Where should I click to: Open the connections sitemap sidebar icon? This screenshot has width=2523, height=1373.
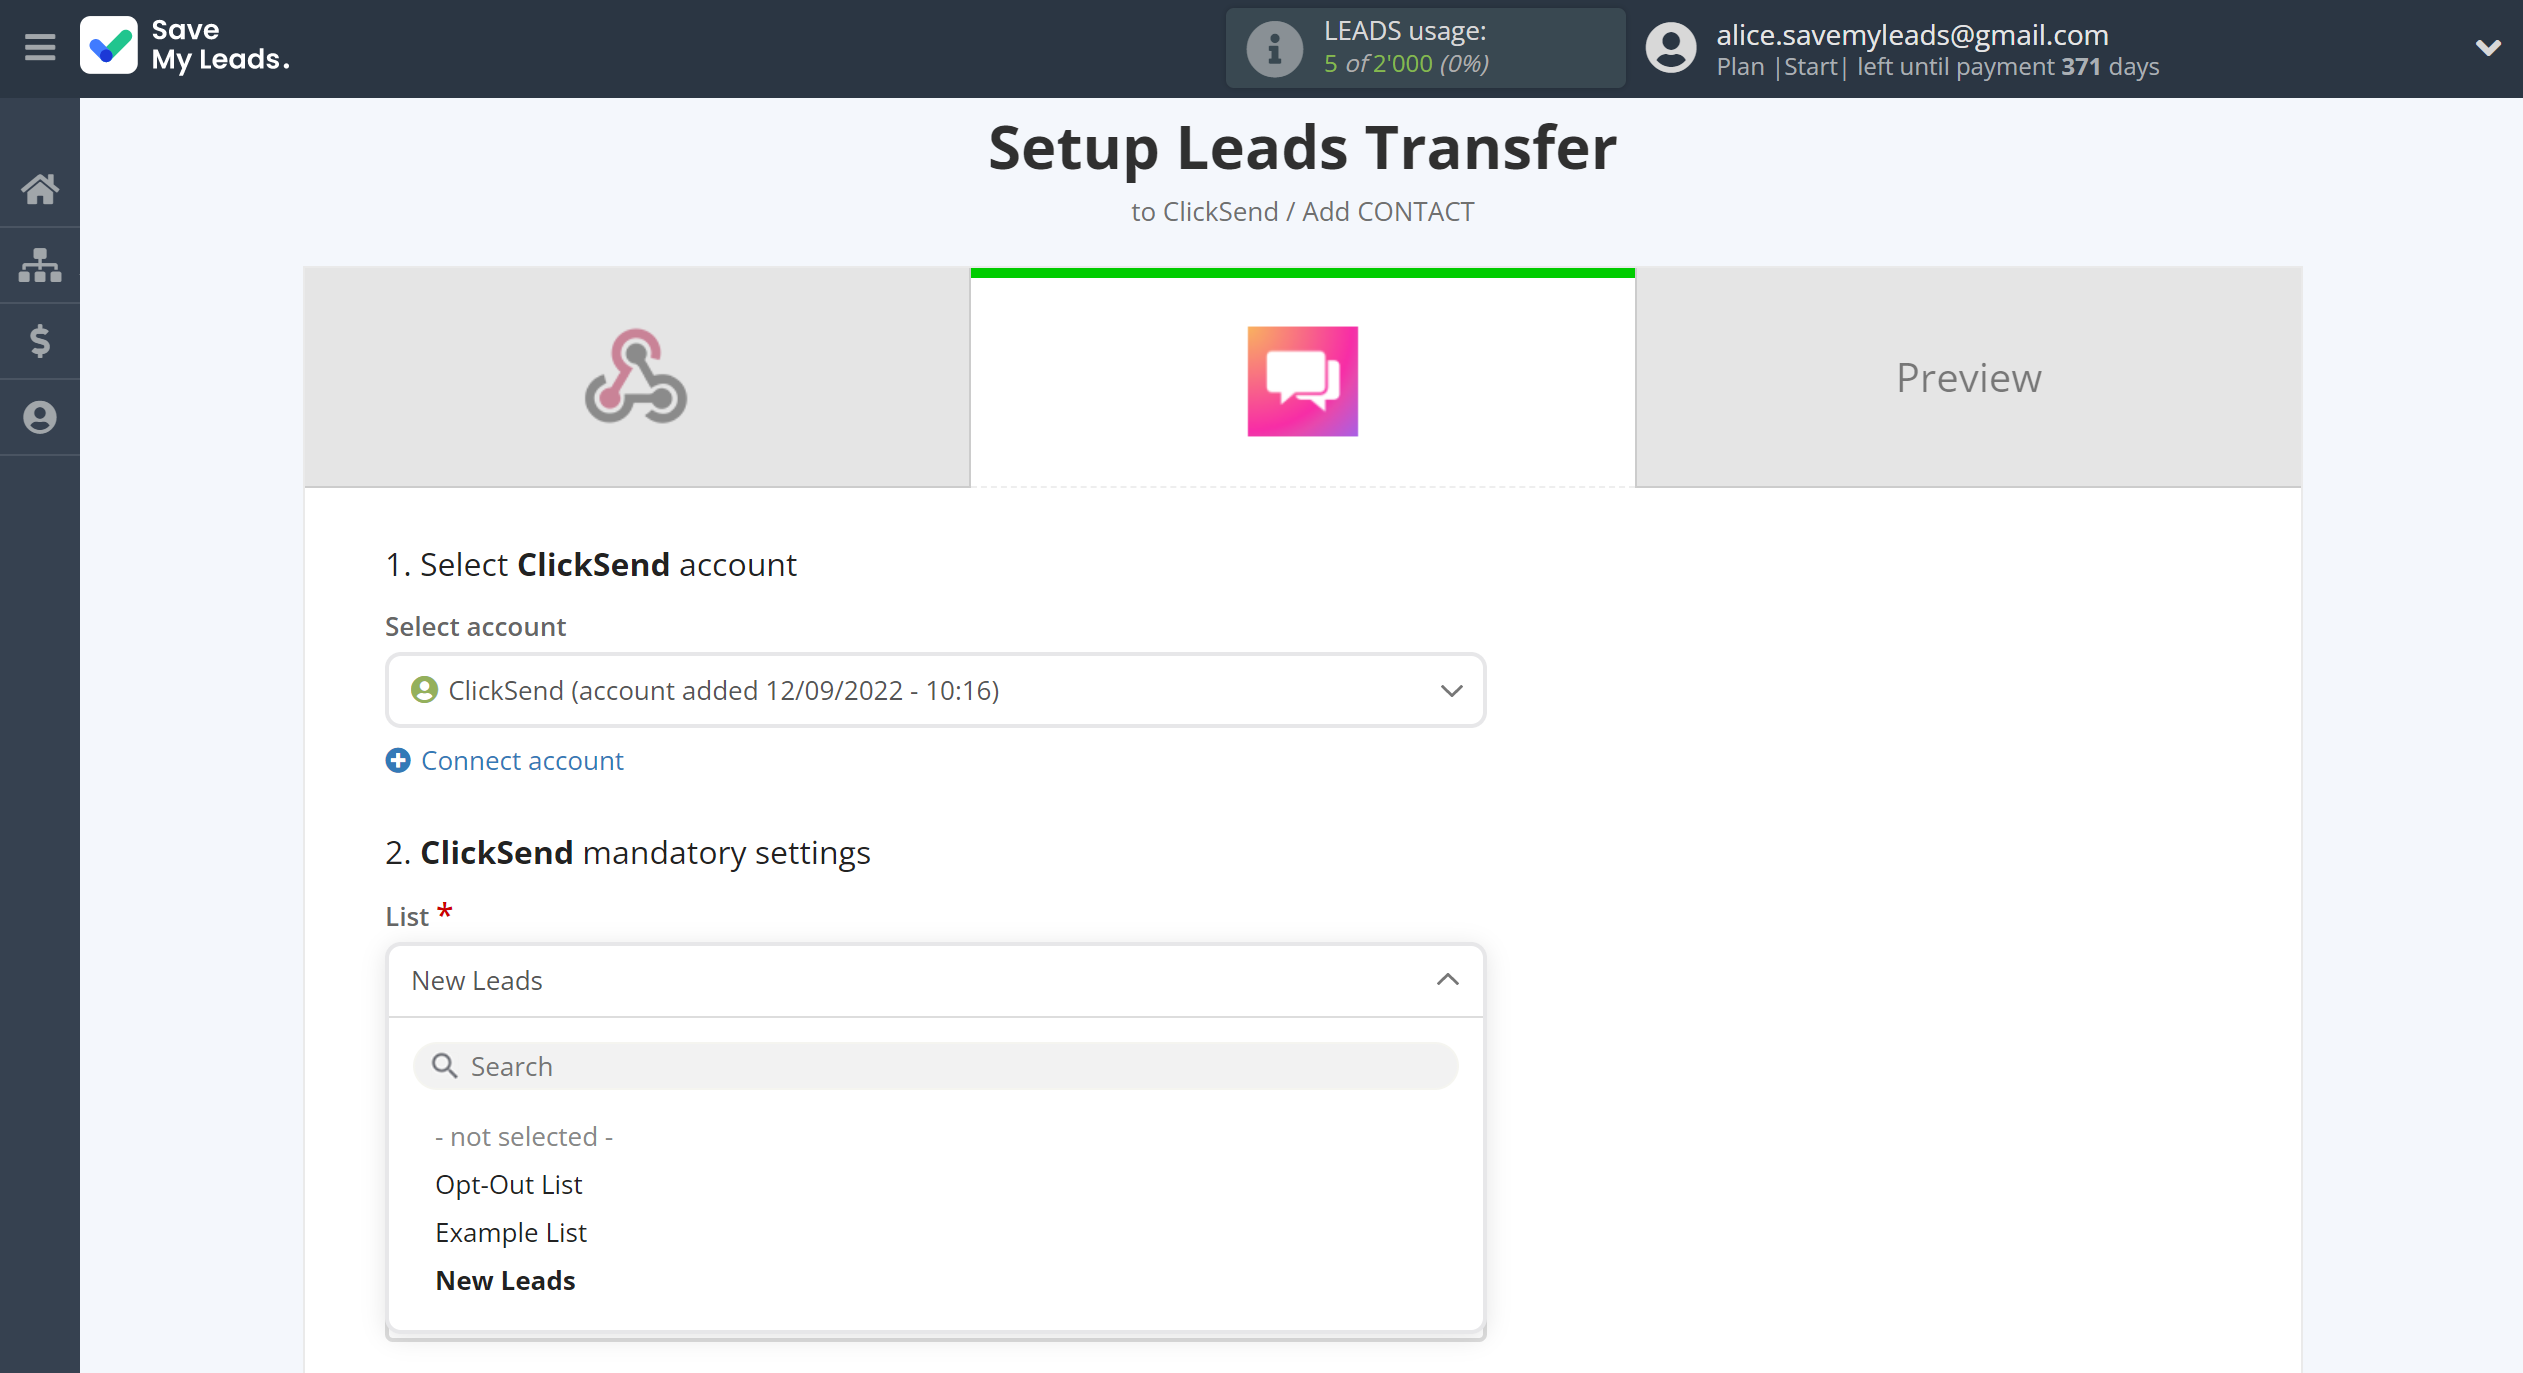click(40, 265)
